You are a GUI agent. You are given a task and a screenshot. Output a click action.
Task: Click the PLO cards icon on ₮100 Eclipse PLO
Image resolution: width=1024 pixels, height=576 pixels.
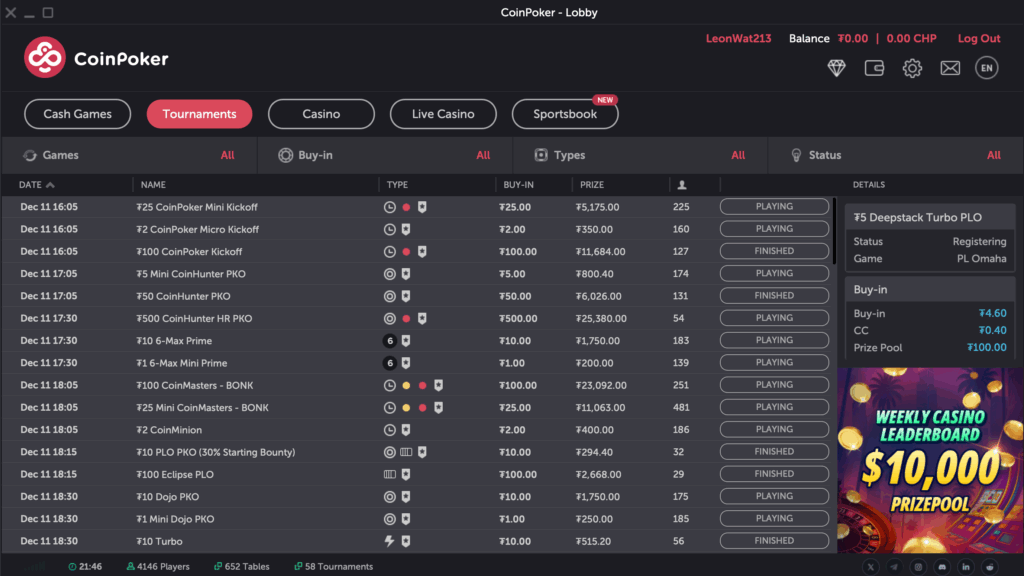390,474
